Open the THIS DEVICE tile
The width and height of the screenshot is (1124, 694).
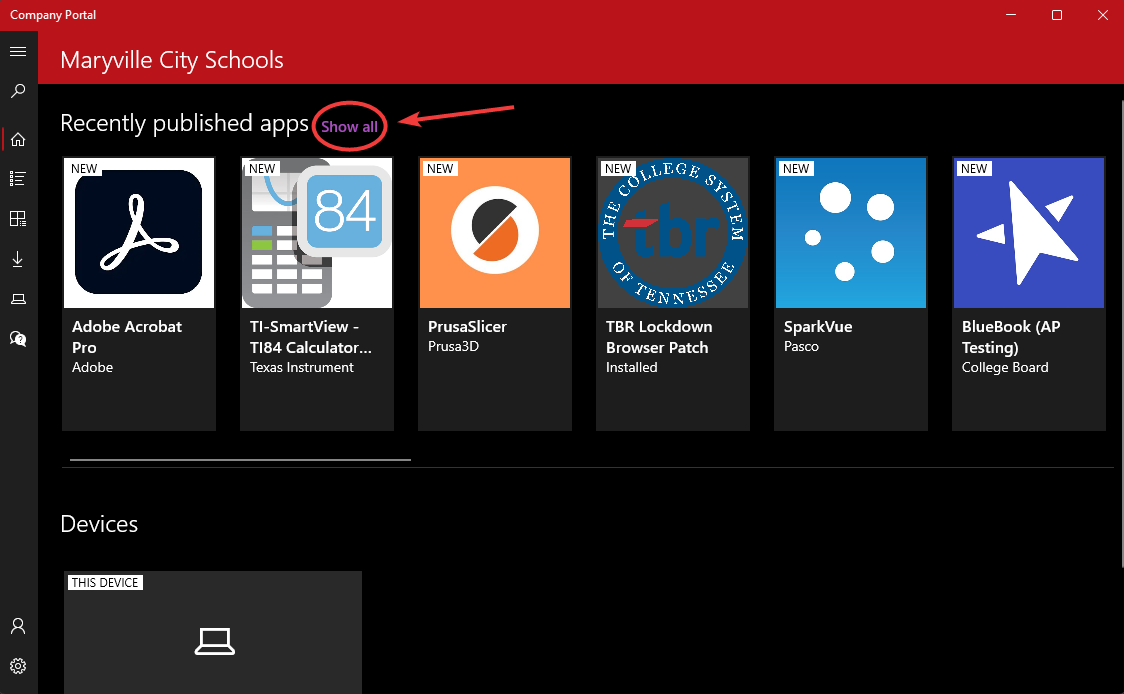tap(213, 632)
